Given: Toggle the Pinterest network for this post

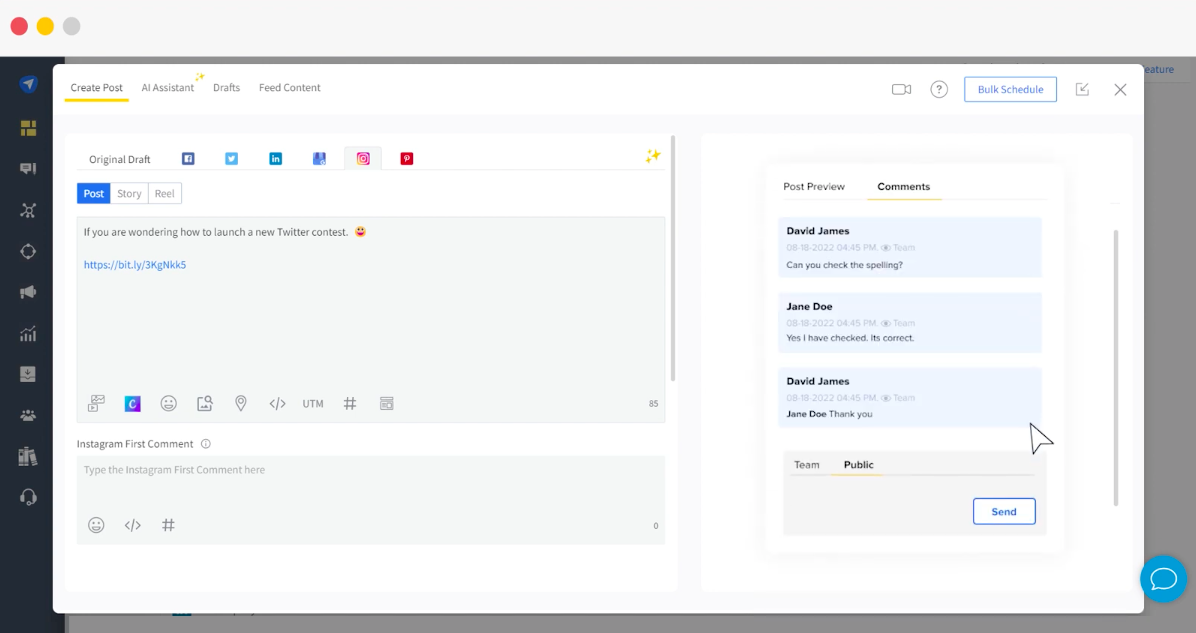Looking at the screenshot, I should tap(407, 158).
